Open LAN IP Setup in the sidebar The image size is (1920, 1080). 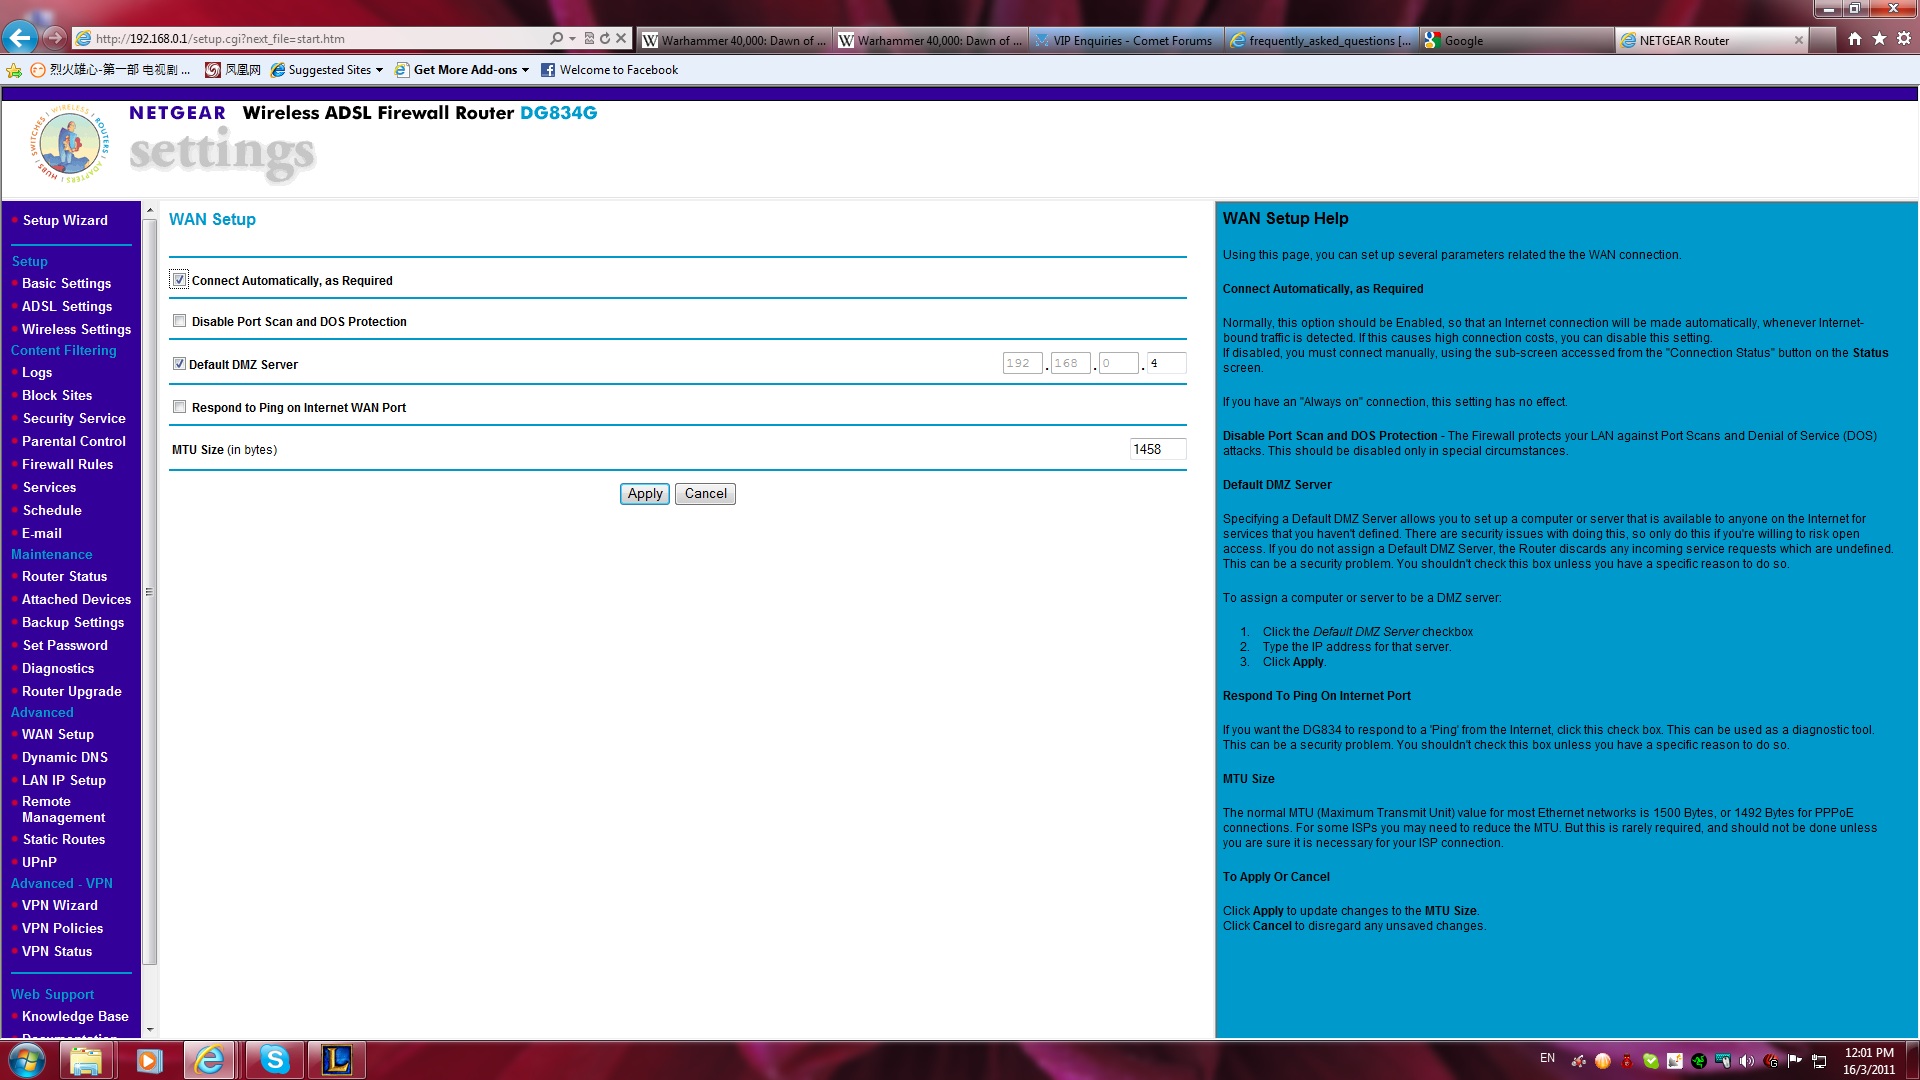[64, 780]
